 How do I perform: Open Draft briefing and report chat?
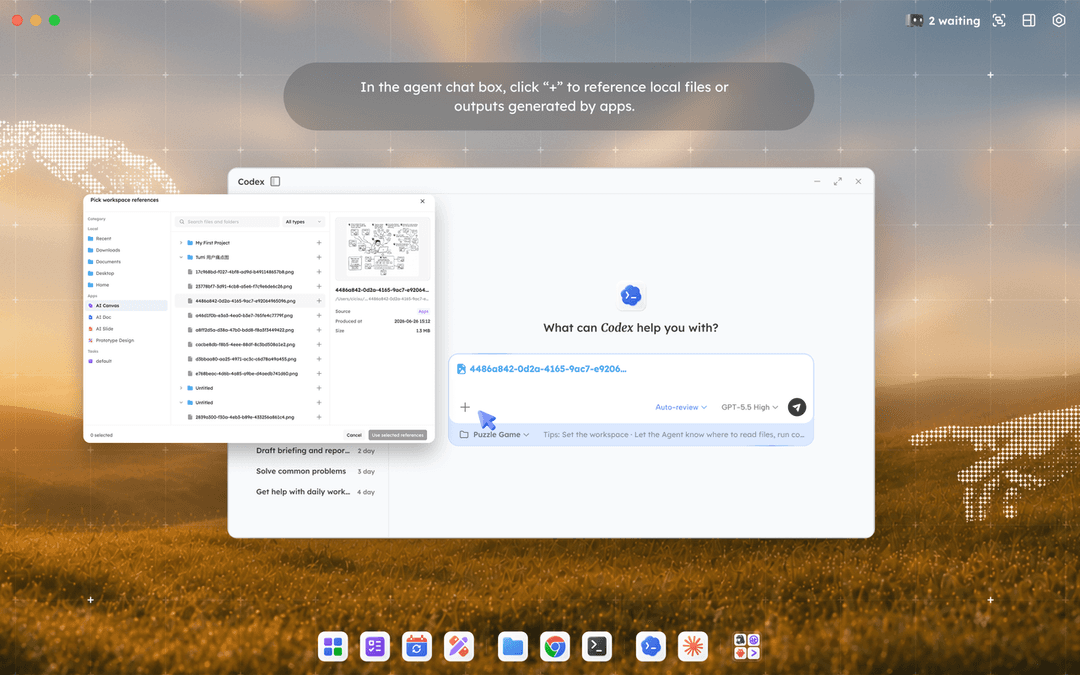(x=315, y=450)
